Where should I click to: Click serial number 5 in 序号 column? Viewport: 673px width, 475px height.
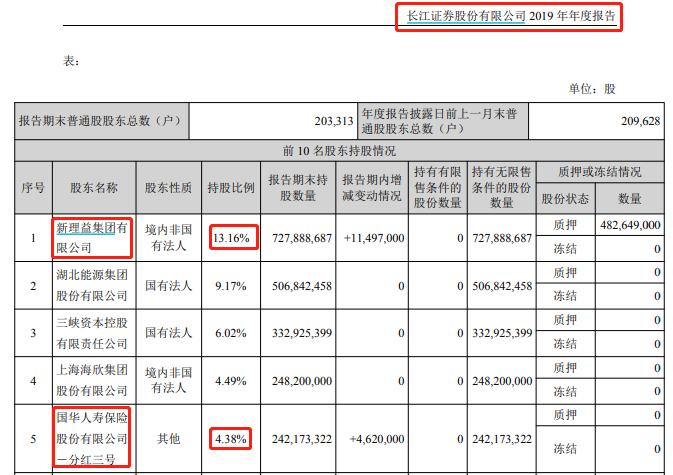33,439
